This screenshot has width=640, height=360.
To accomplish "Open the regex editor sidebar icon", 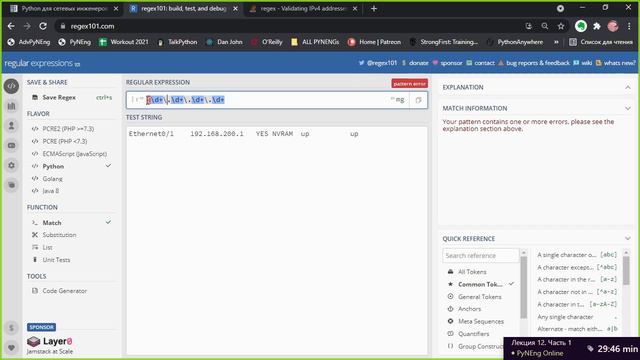I will (11, 86).
